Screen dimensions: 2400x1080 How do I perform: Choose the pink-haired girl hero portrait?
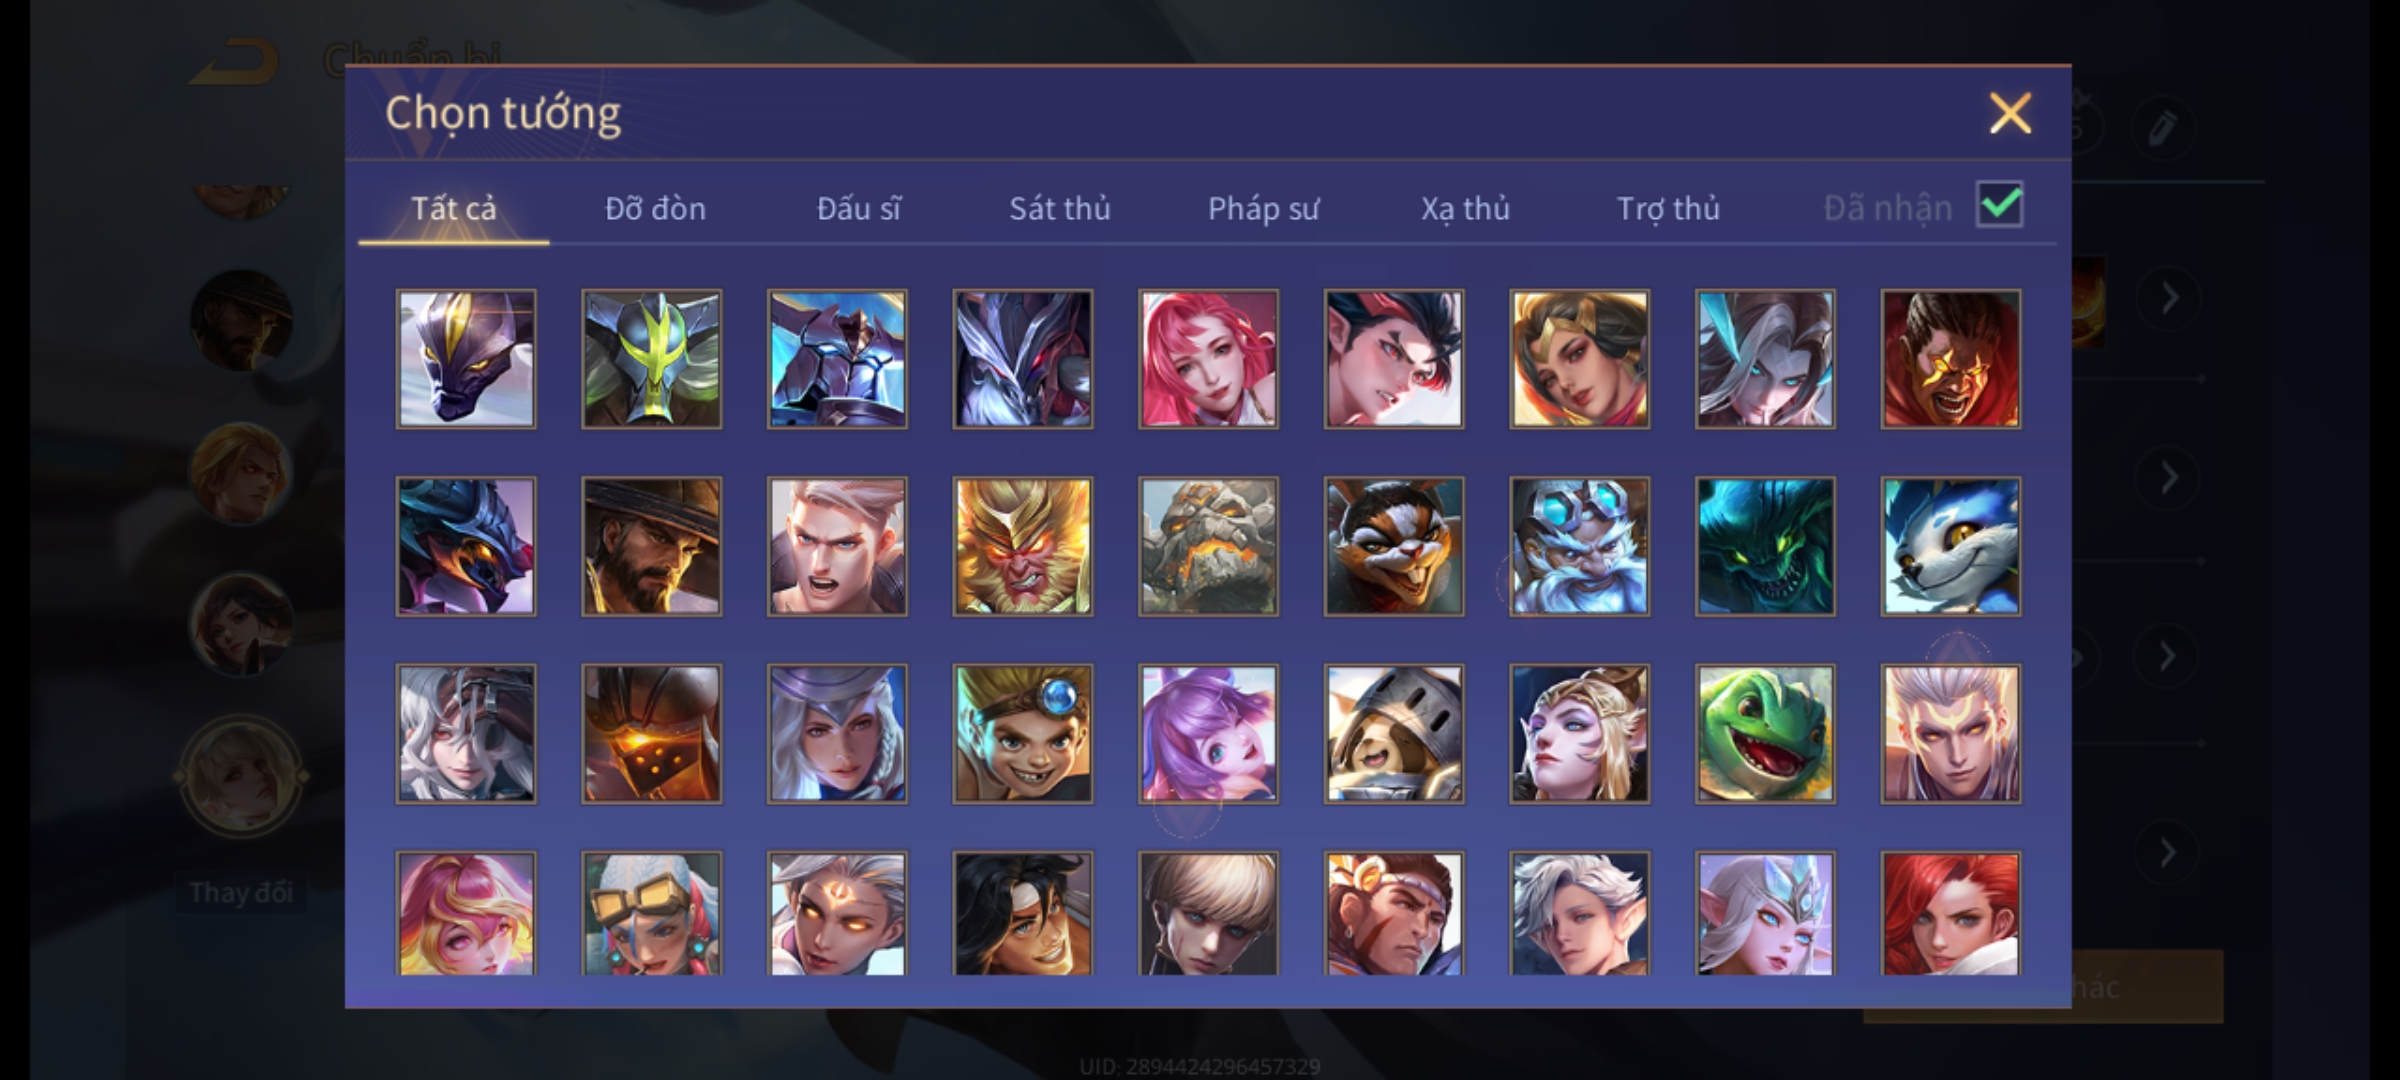(x=1208, y=359)
